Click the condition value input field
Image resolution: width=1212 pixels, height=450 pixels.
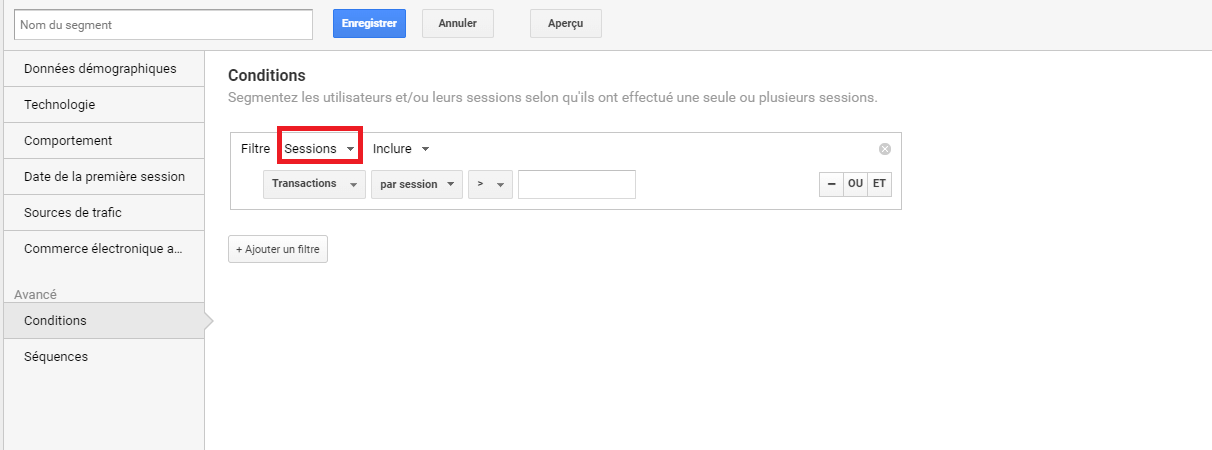pyautogui.click(x=577, y=184)
